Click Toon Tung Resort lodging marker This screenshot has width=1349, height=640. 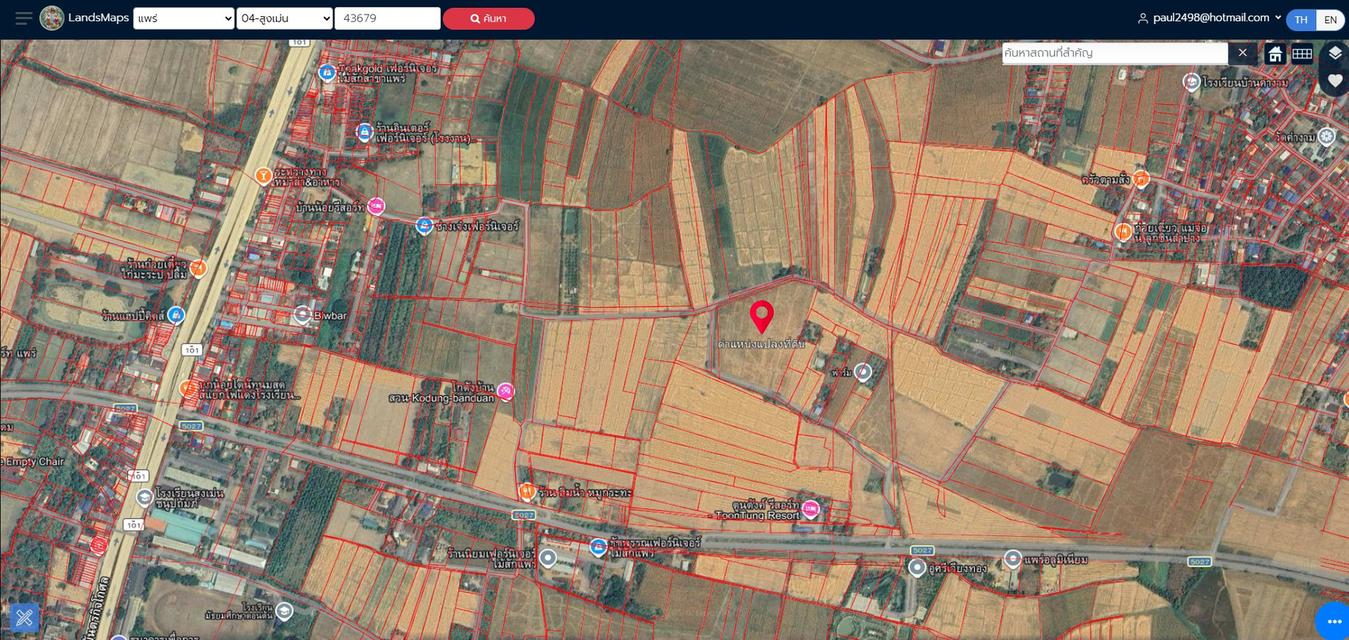coord(811,509)
